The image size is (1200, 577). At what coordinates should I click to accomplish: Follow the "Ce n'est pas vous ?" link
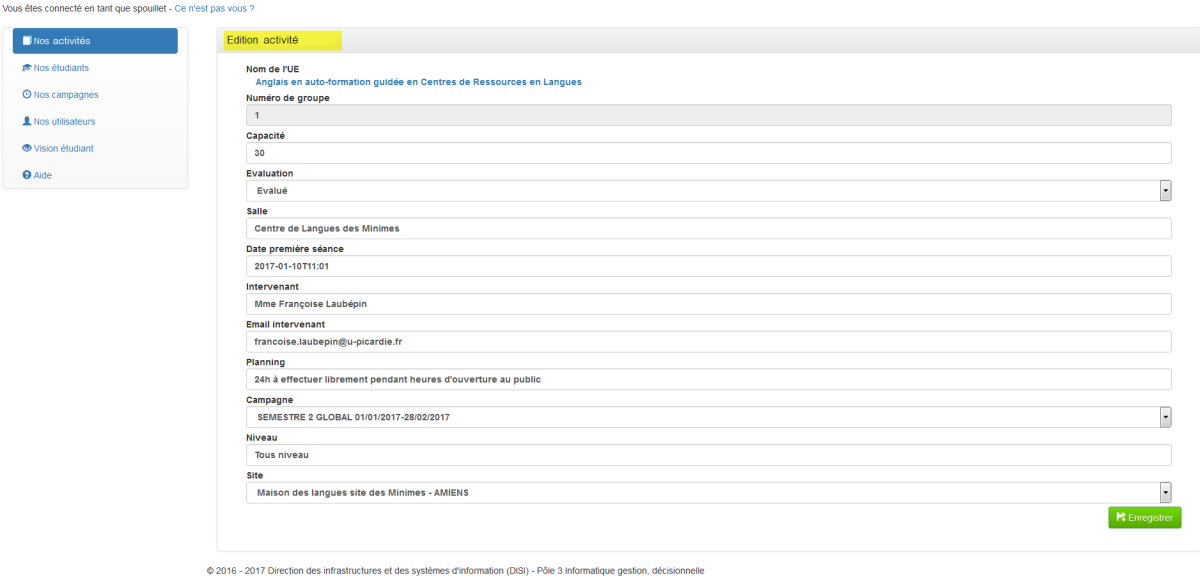click(x=214, y=8)
